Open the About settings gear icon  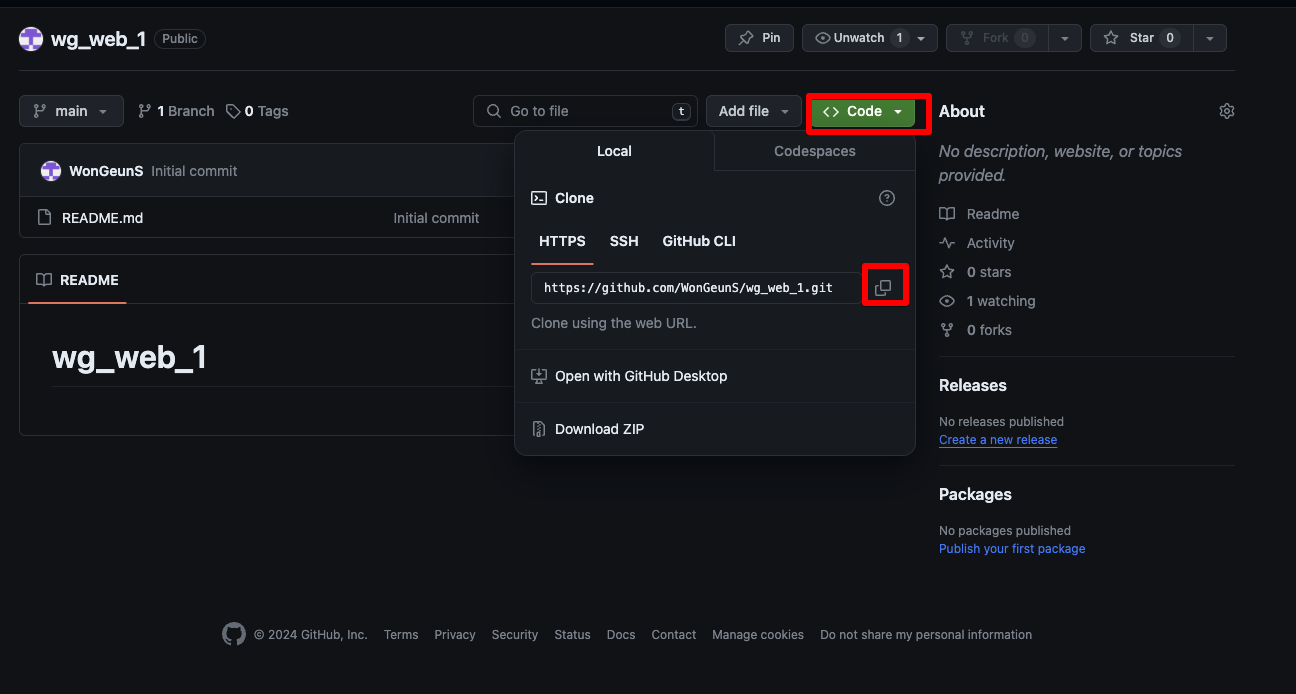[x=1227, y=111]
